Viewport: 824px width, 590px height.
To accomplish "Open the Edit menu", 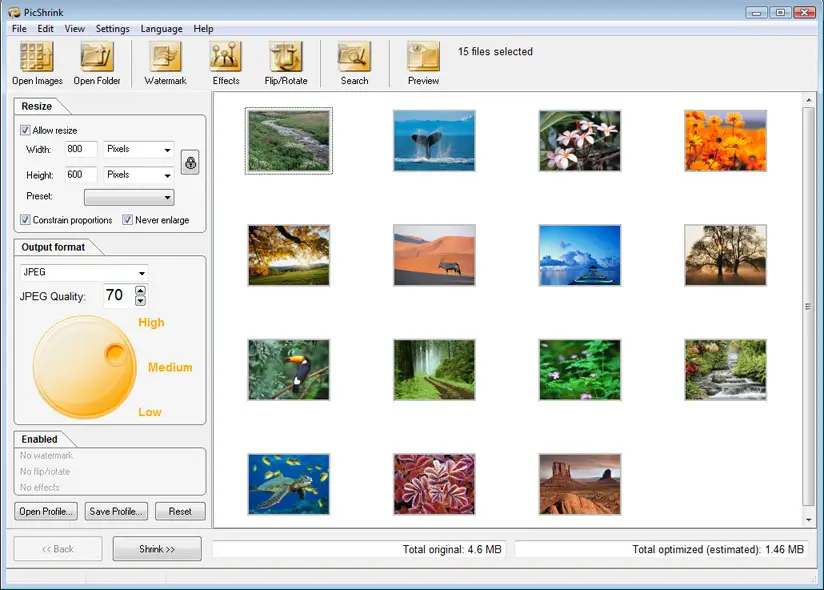I will tap(45, 29).
